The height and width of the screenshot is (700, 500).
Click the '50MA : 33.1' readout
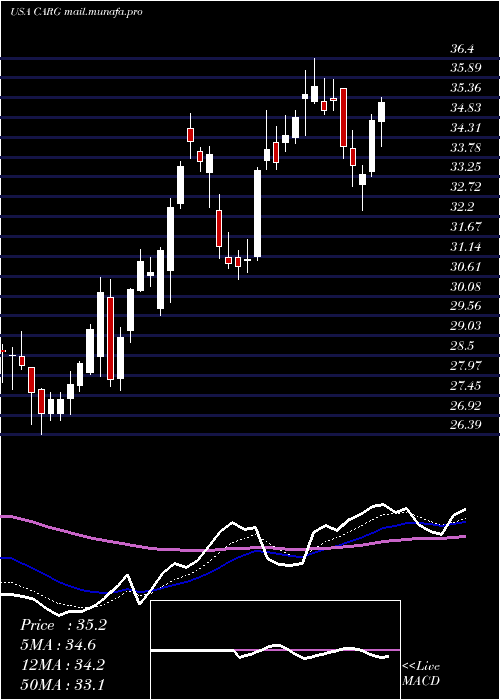pyautogui.click(x=62, y=684)
